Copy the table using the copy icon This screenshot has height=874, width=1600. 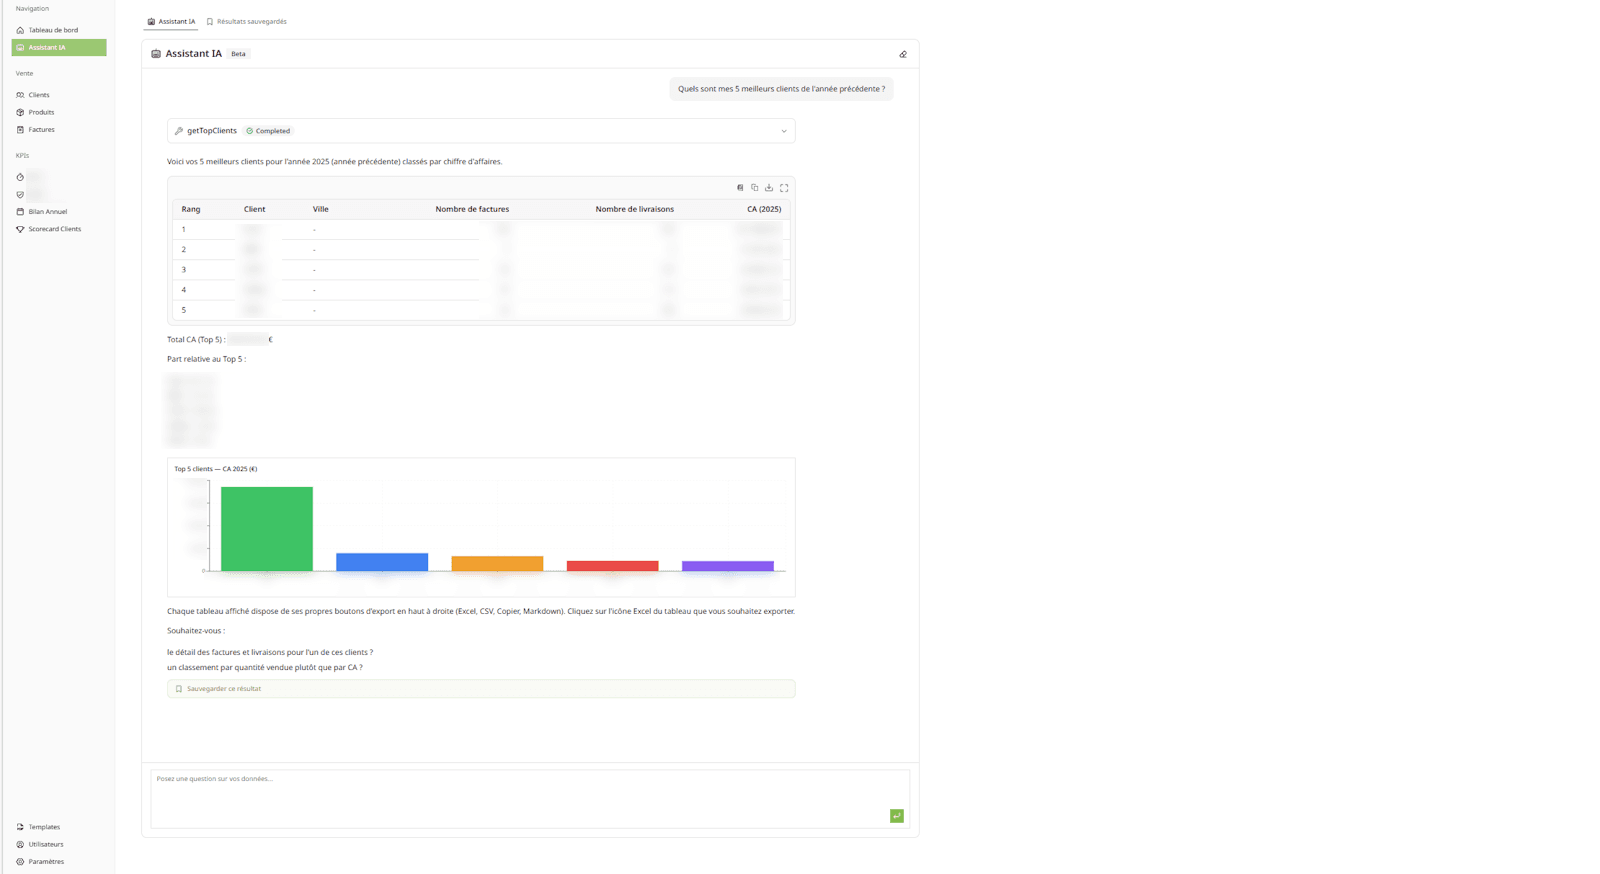755,188
